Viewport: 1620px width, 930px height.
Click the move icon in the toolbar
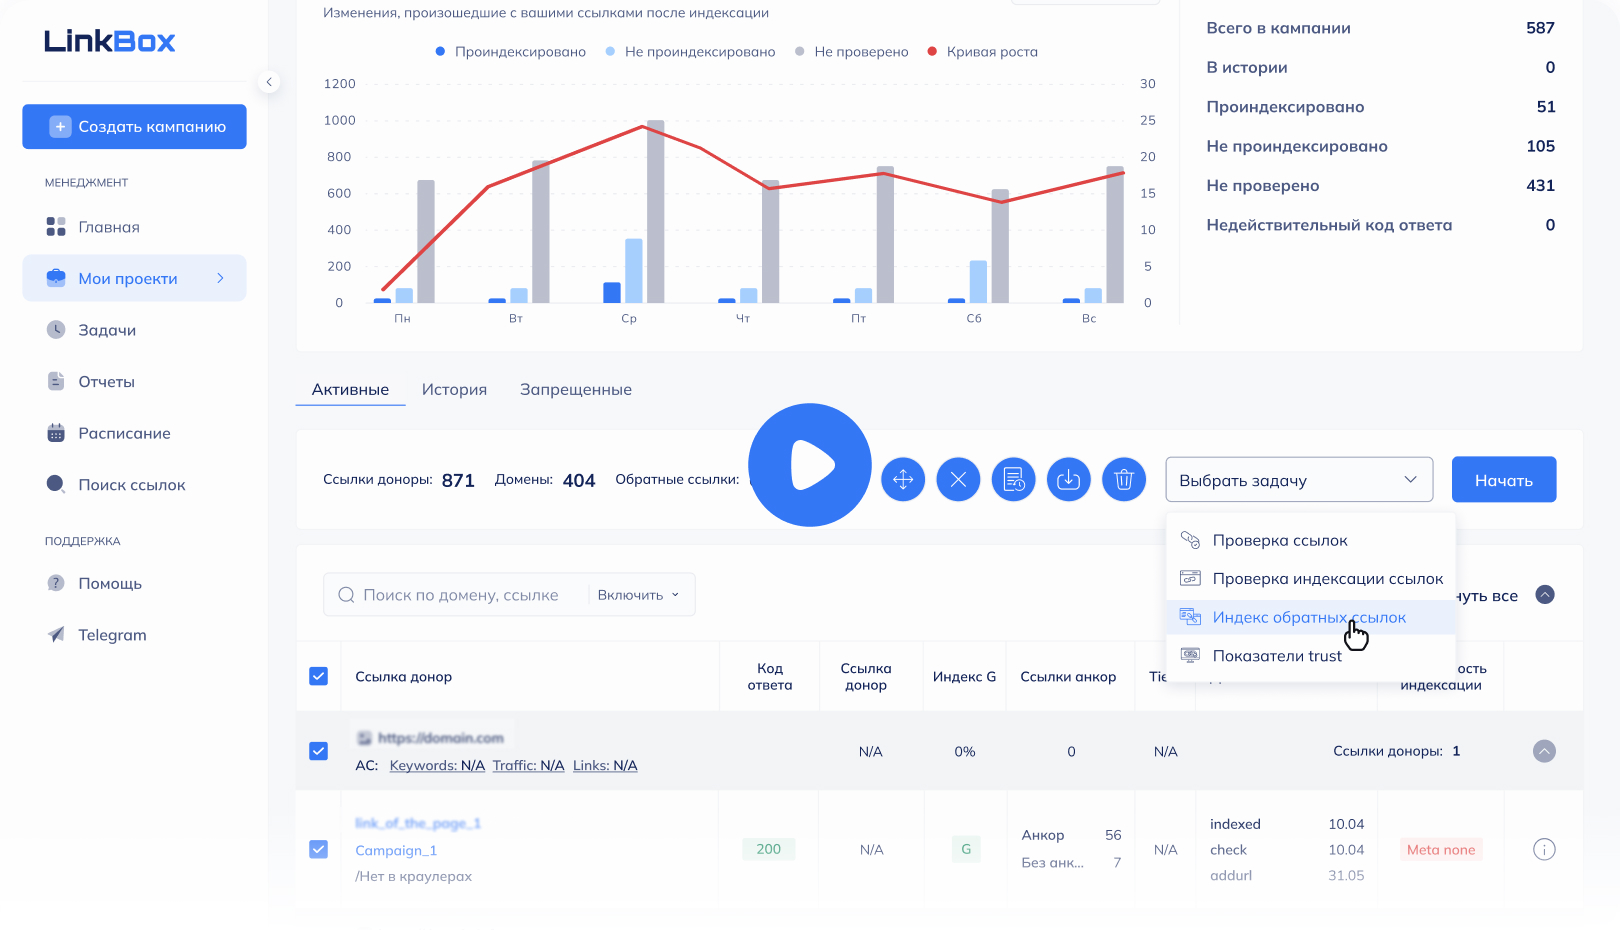[x=903, y=480]
